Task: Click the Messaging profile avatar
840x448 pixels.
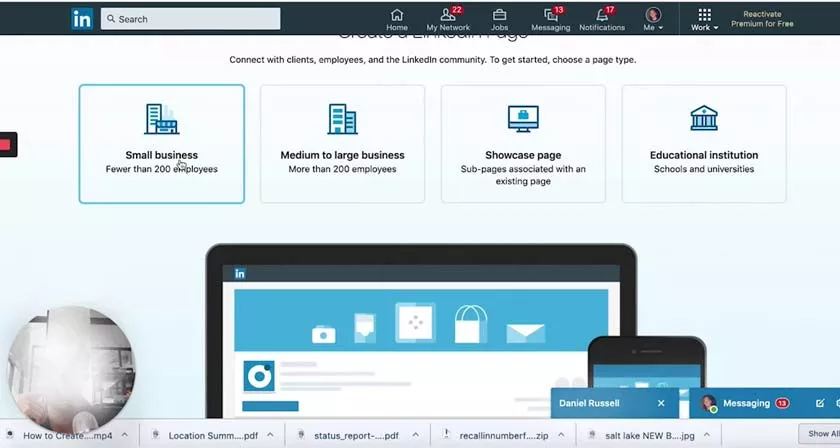Action: click(x=709, y=403)
